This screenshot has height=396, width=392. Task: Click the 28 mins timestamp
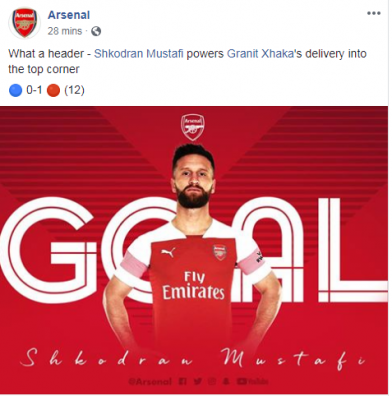pyautogui.click(x=65, y=31)
